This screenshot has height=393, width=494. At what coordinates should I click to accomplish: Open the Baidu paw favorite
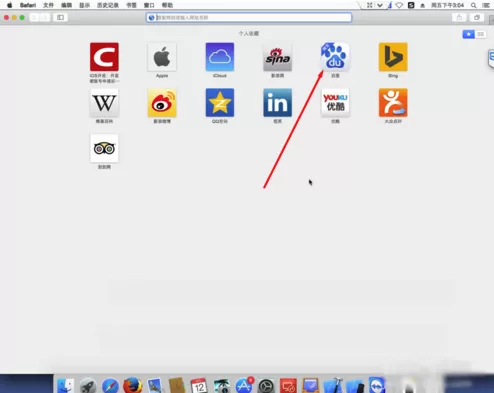(335, 57)
